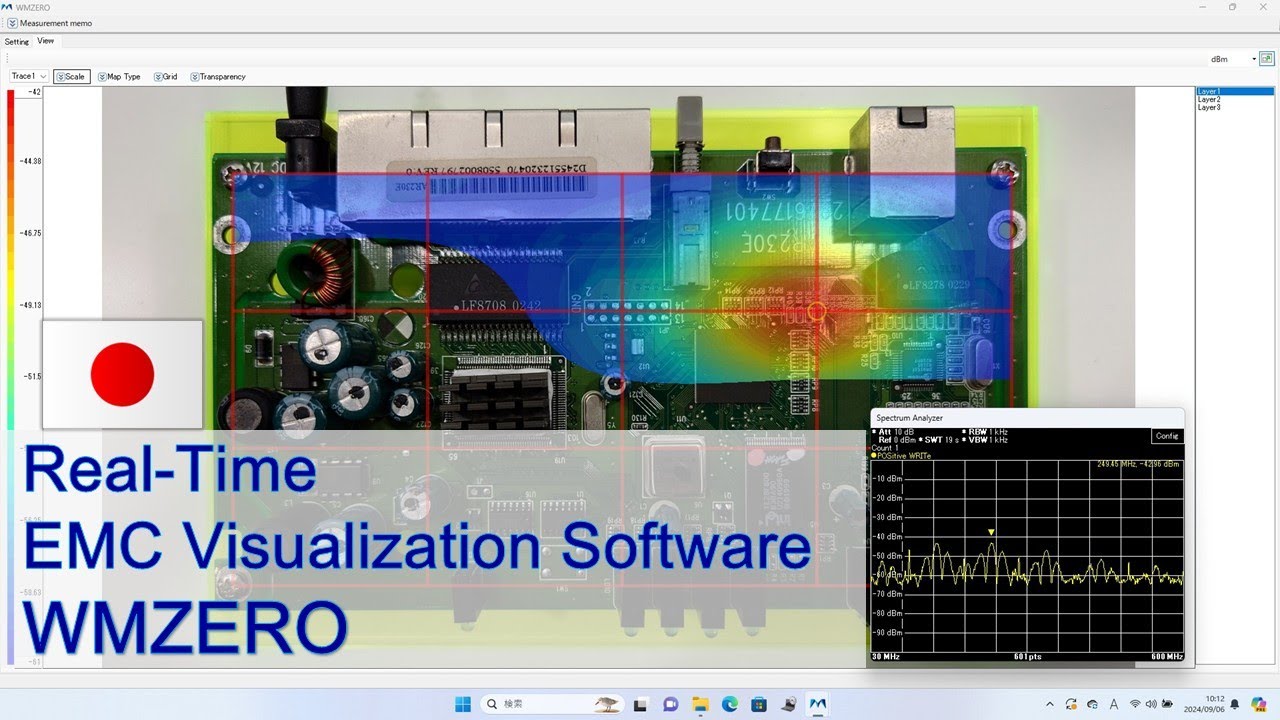This screenshot has width=1280, height=720.
Task: Expand the Scale options
Action: [71, 76]
